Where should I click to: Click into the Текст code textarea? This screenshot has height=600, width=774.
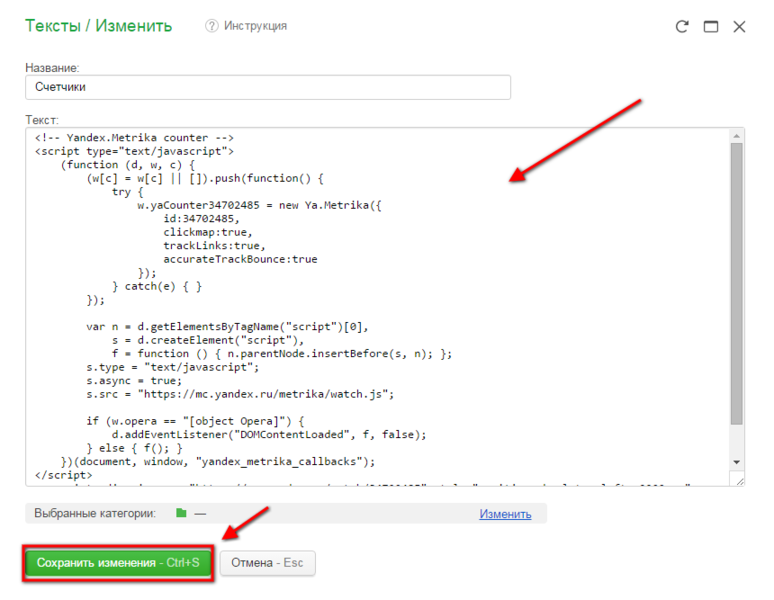[x=378, y=306]
